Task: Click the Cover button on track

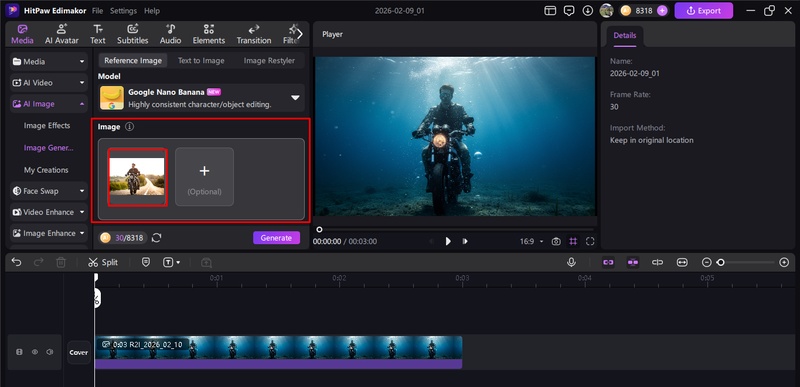Action: [x=79, y=352]
